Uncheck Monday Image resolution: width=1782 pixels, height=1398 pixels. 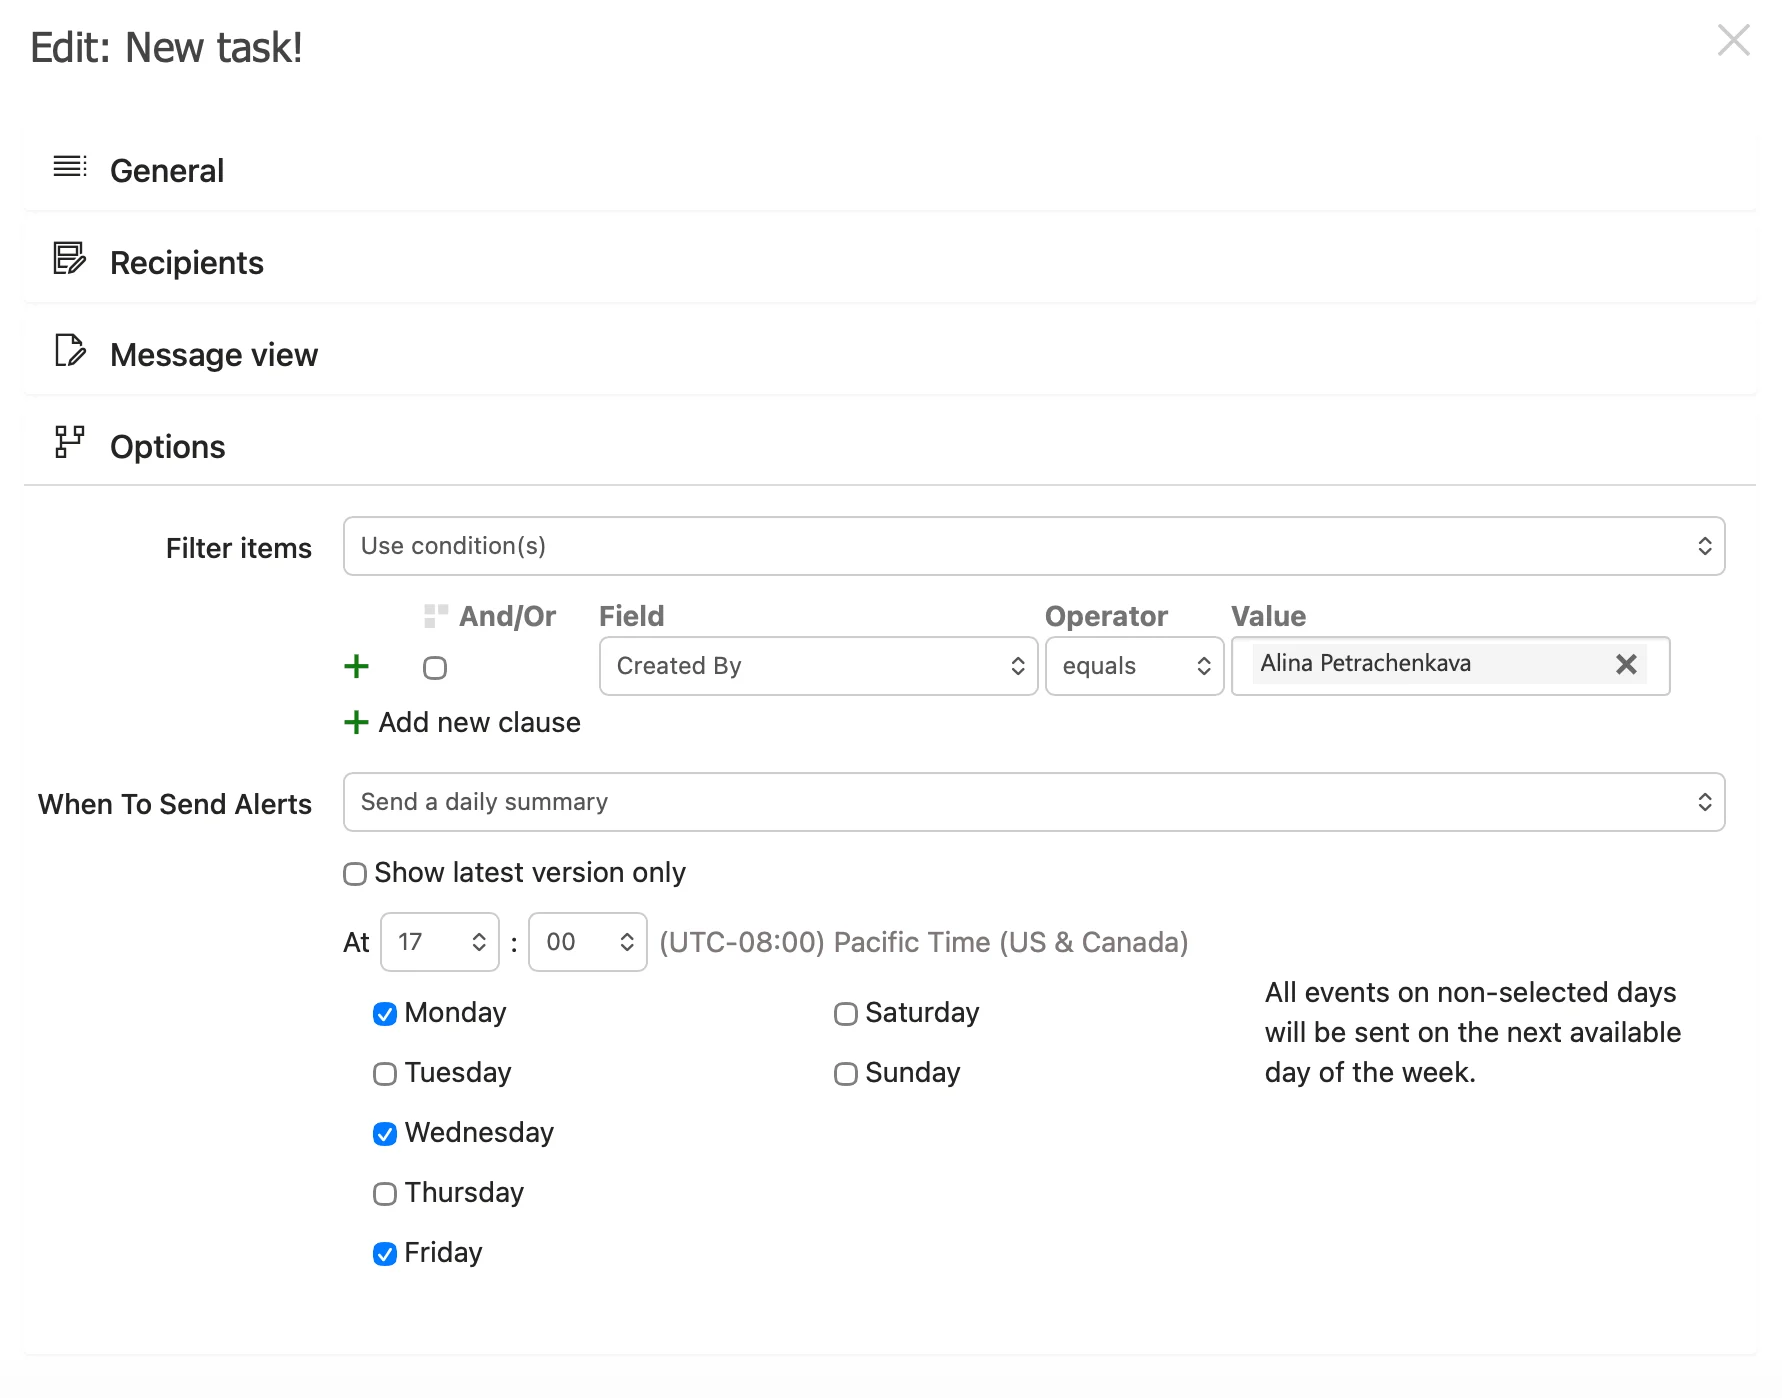tap(385, 1014)
